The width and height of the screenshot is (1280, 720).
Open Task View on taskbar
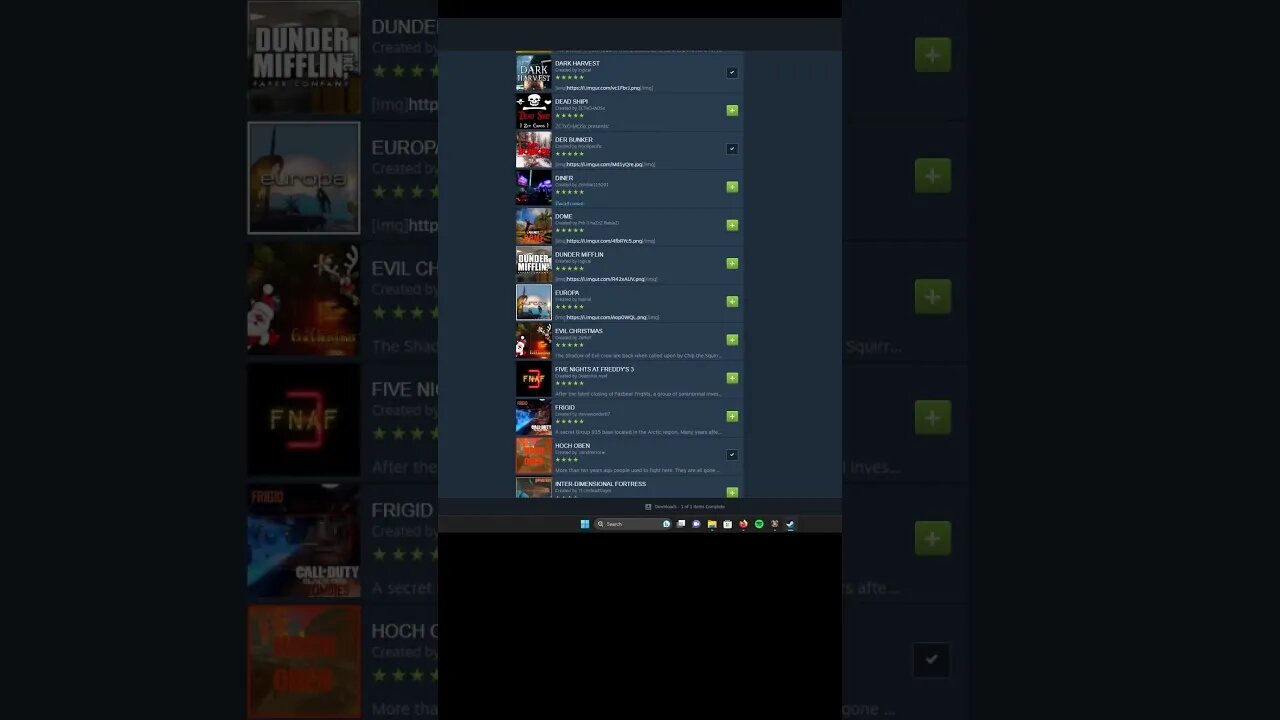point(681,524)
